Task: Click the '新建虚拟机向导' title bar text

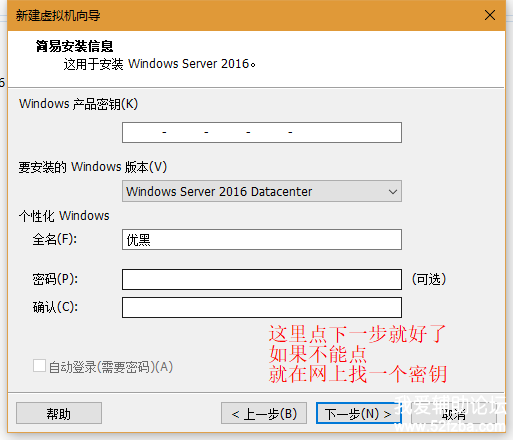Action: pyautogui.click(x=58, y=15)
